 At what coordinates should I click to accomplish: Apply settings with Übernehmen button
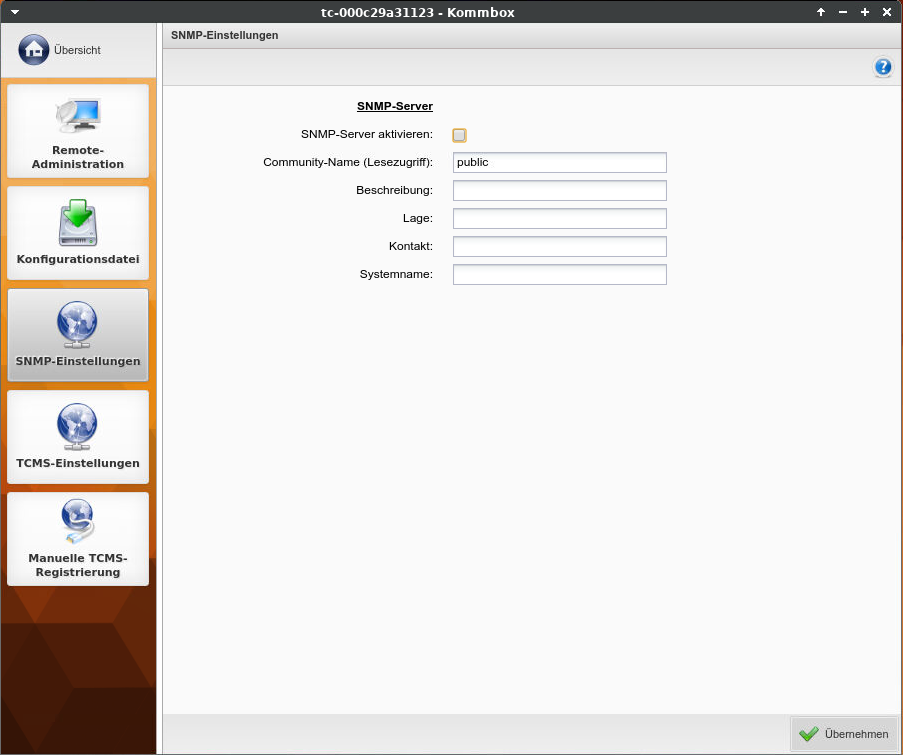click(844, 734)
